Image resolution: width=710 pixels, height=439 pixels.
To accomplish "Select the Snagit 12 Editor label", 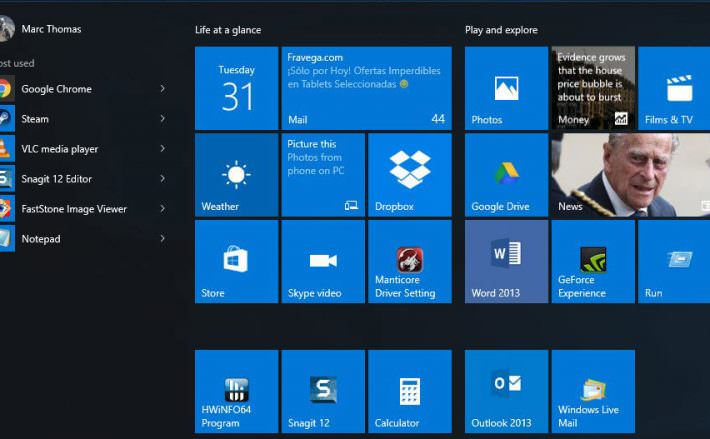I will (x=57, y=179).
